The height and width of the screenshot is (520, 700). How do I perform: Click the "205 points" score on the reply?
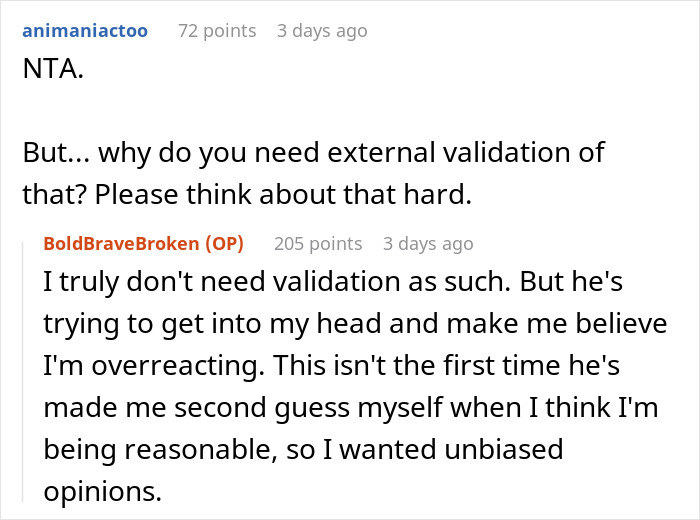click(317, 243)
